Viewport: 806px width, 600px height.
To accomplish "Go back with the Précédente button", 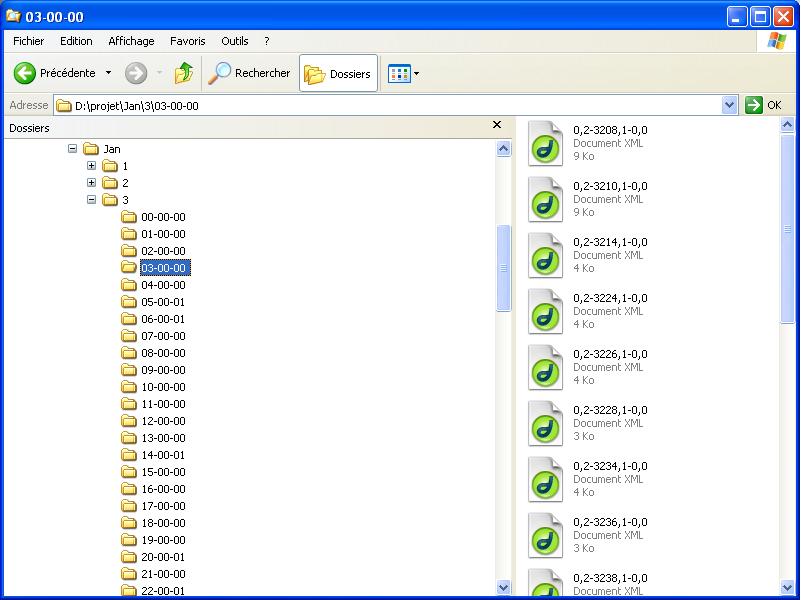I will tap(54, 73).
